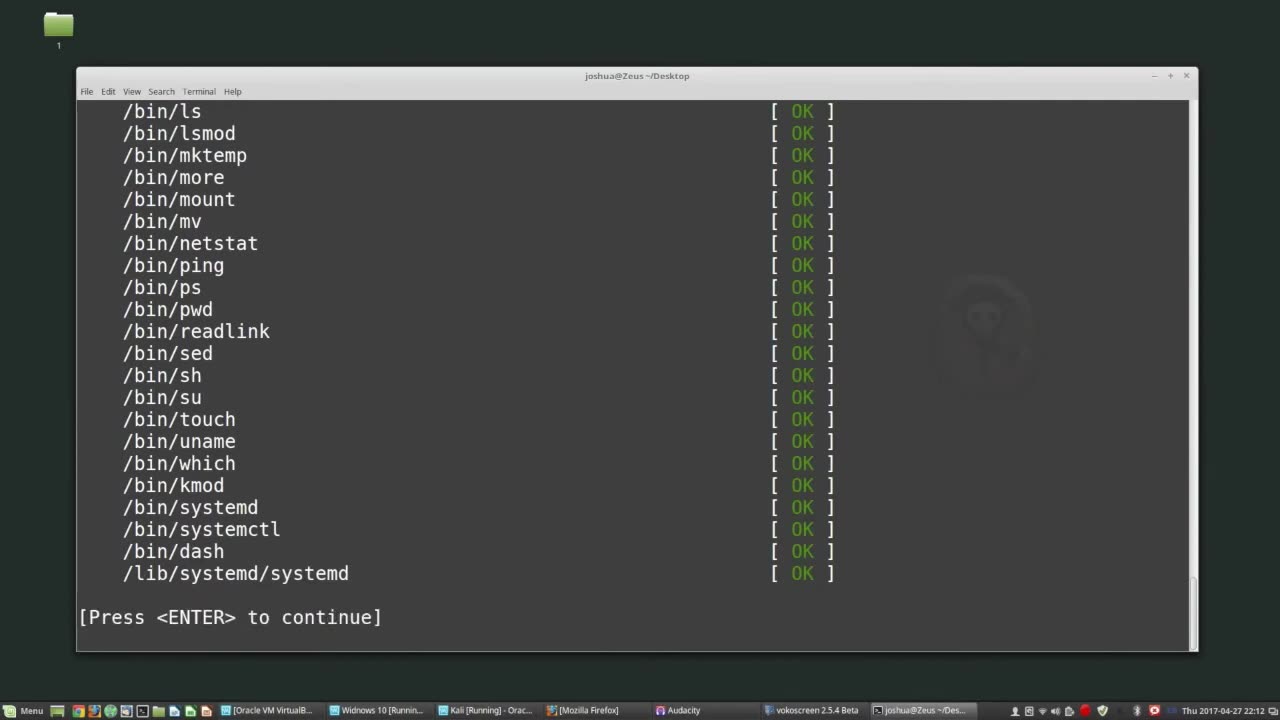This screenshot has height=720, width=1280.
Task: Open the update manager shield icon
Action: [x=1102, y=710]
